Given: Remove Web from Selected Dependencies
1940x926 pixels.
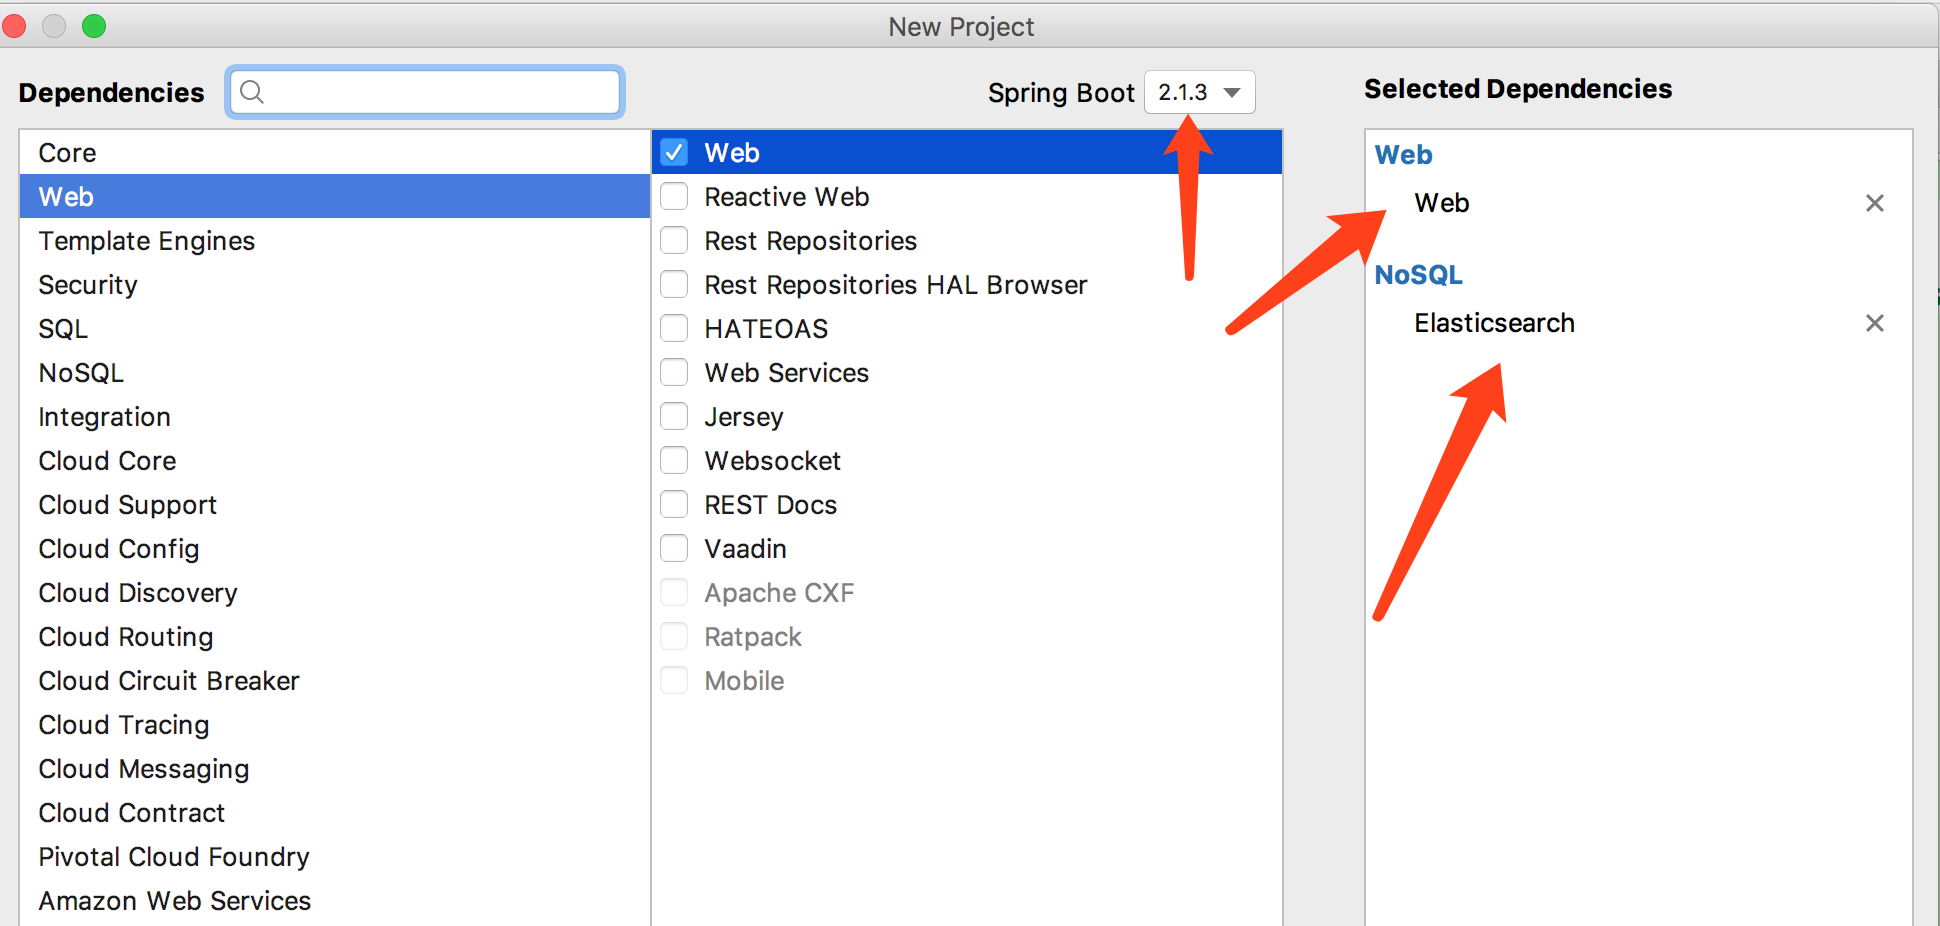Looking at the screenshot, I should 1874,203.
